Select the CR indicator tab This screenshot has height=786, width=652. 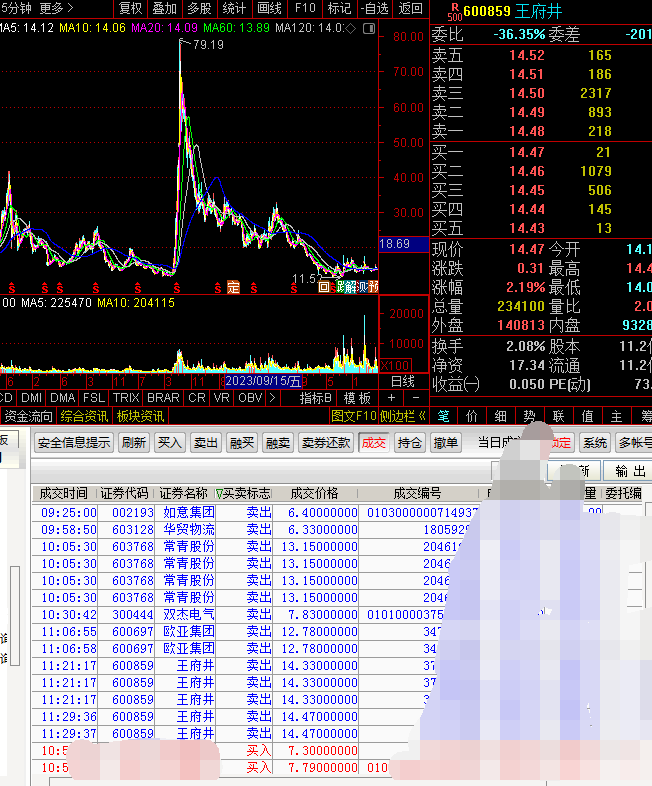pyautogui.click(x=196, y=398)
